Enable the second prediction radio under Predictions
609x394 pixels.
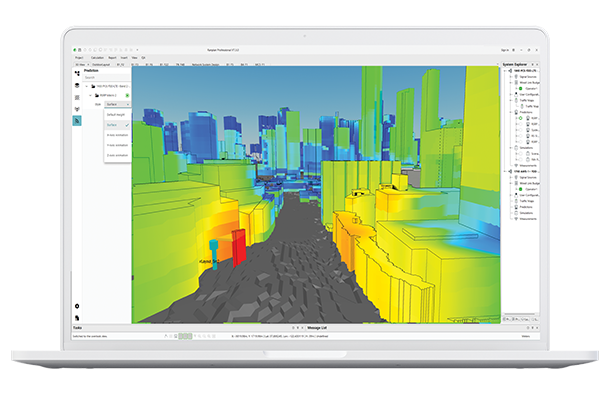pos(520,124)
